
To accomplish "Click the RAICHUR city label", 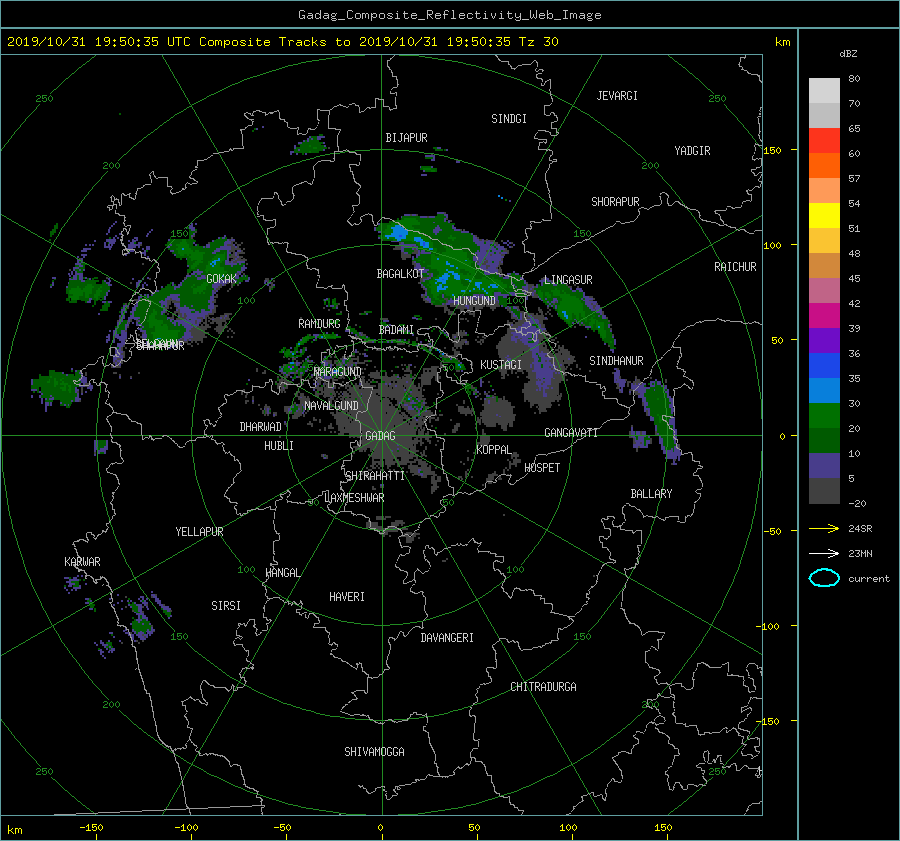I will pos(735,267).
